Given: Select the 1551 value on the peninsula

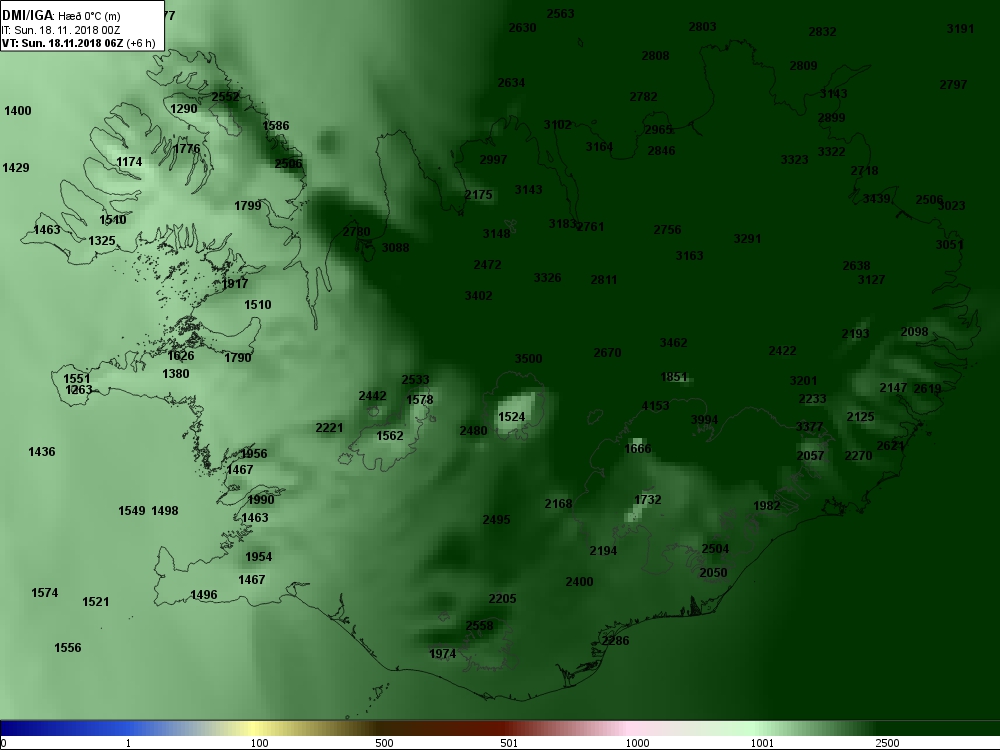Looking at the screenshot, I should (x=77, y=378).
